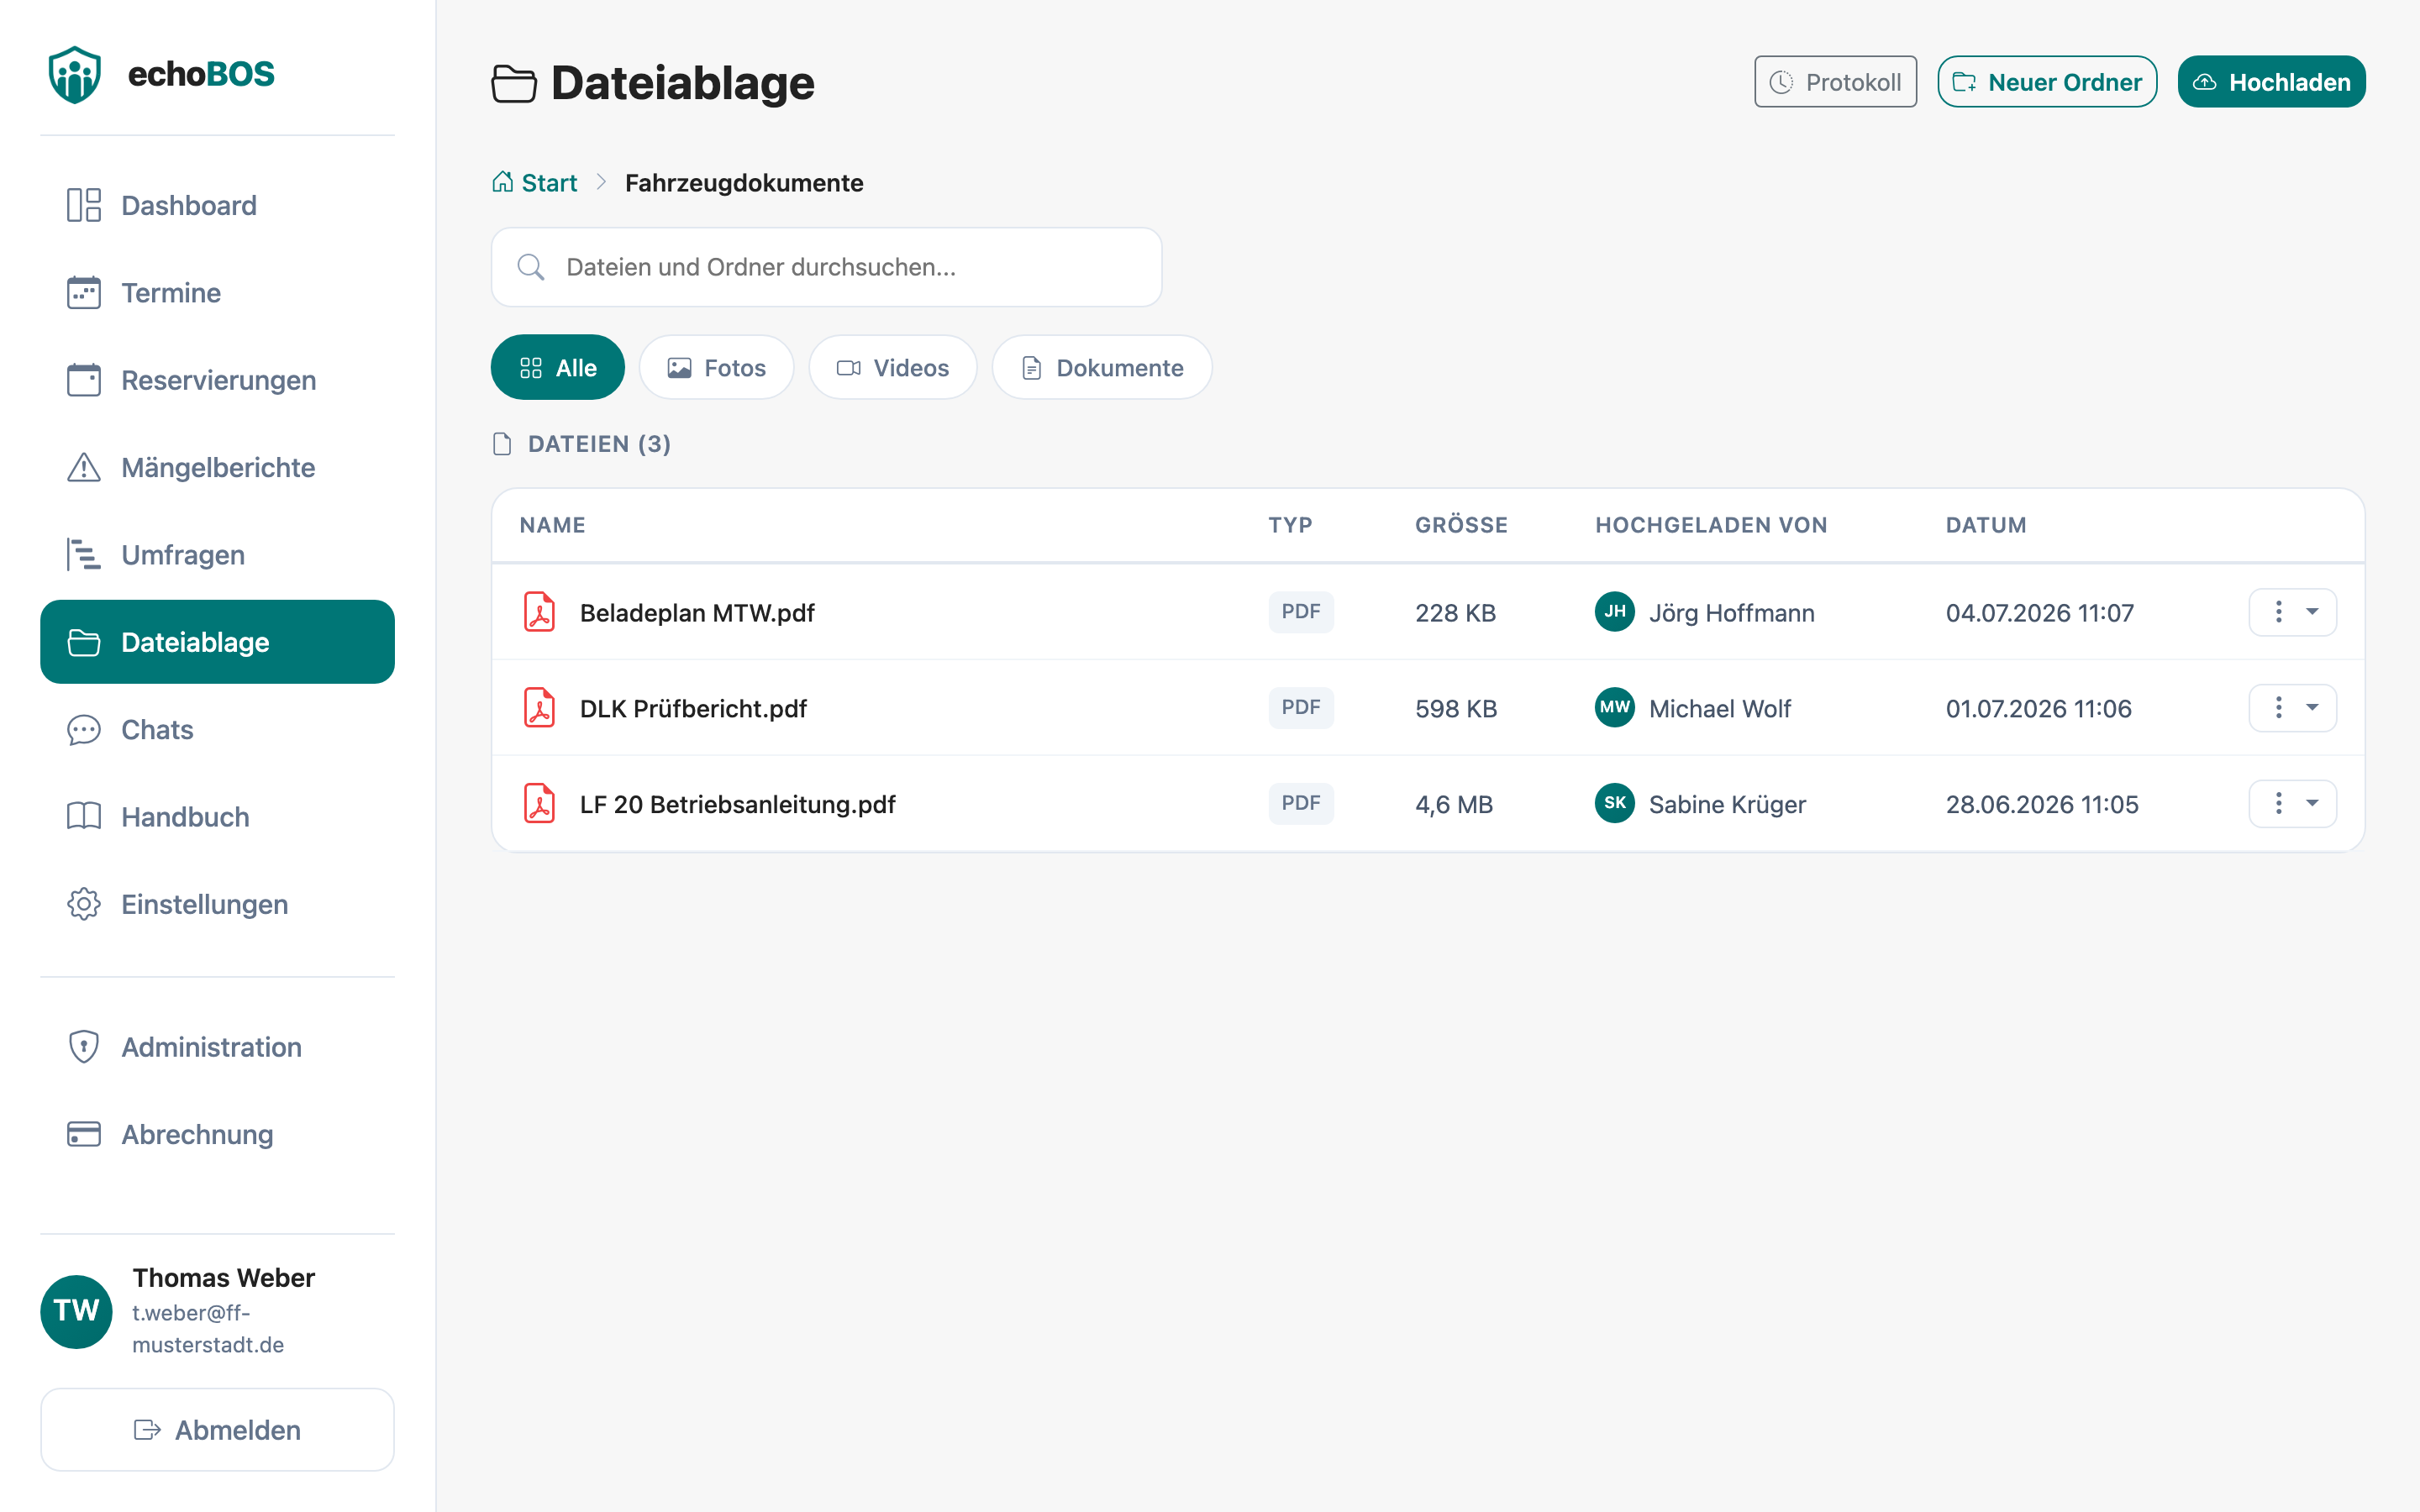The width and height of the screenshot is (2420, 1512).
Task: Click the JH avatar of Jörg Hoffmann
Action: click(1614, 612)
